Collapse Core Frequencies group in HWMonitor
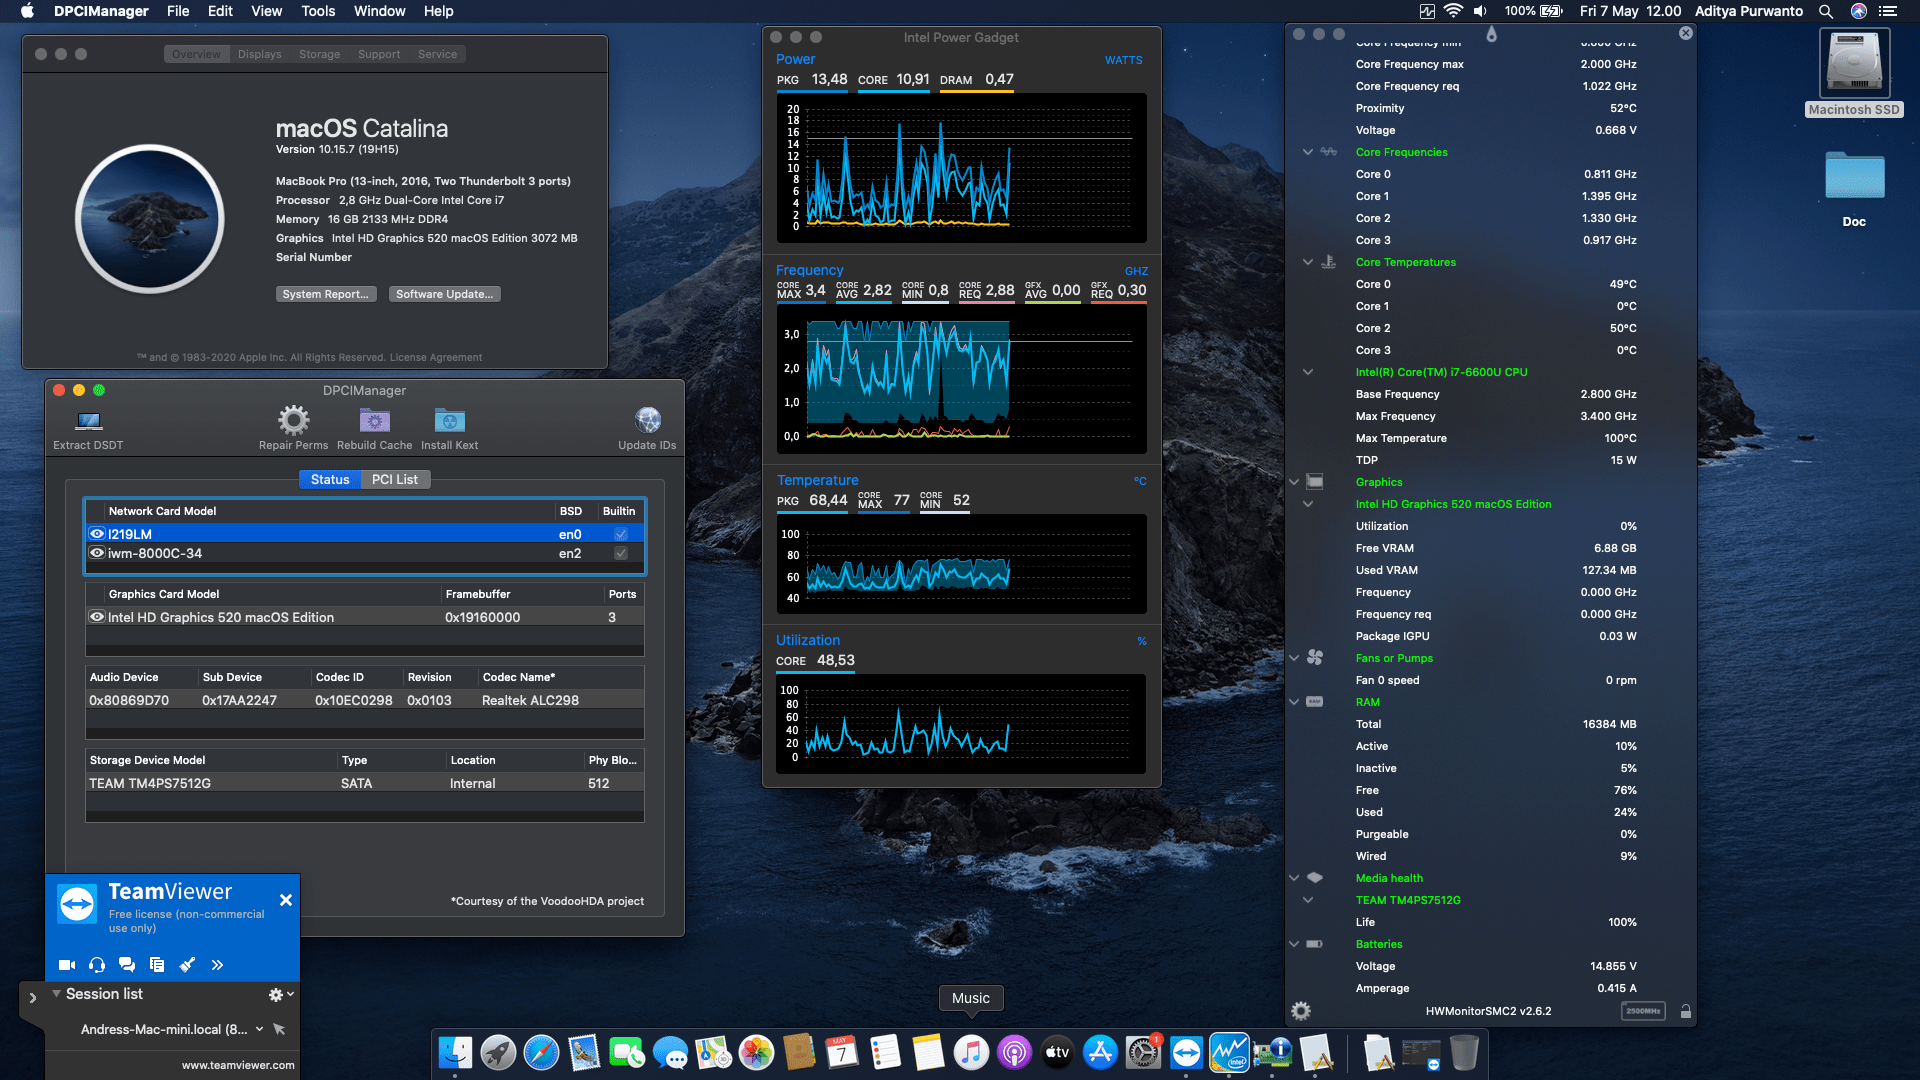Screen dimensions: 1920x1080 click(1307, 152)
